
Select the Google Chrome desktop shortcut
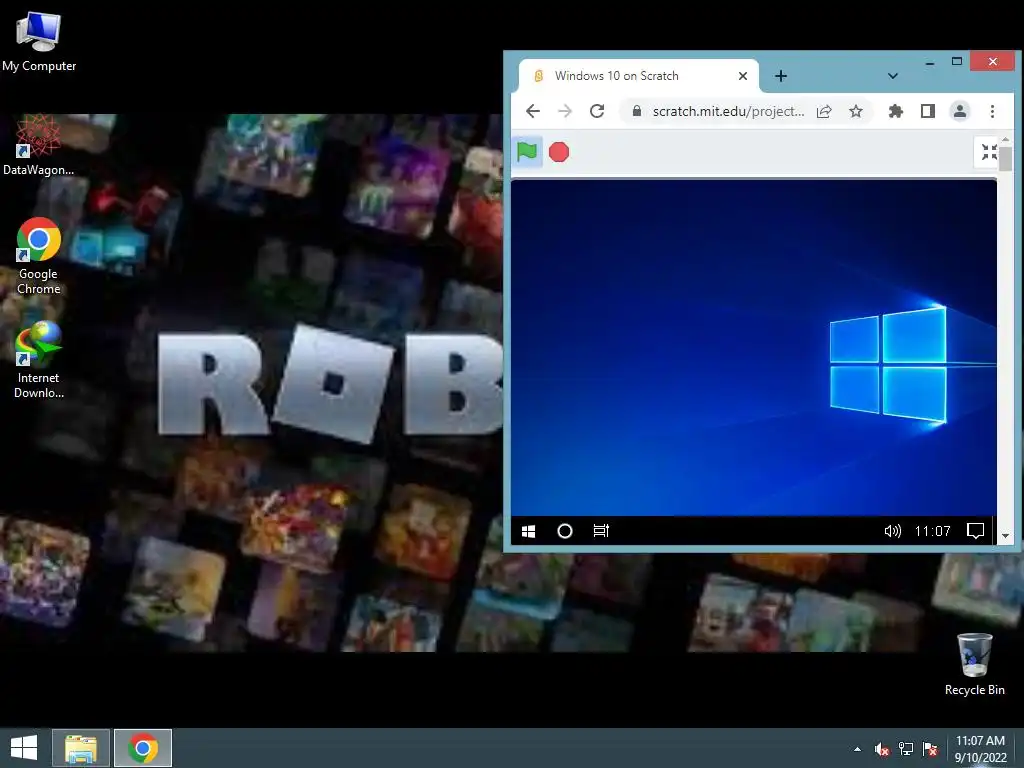(39, 257)
